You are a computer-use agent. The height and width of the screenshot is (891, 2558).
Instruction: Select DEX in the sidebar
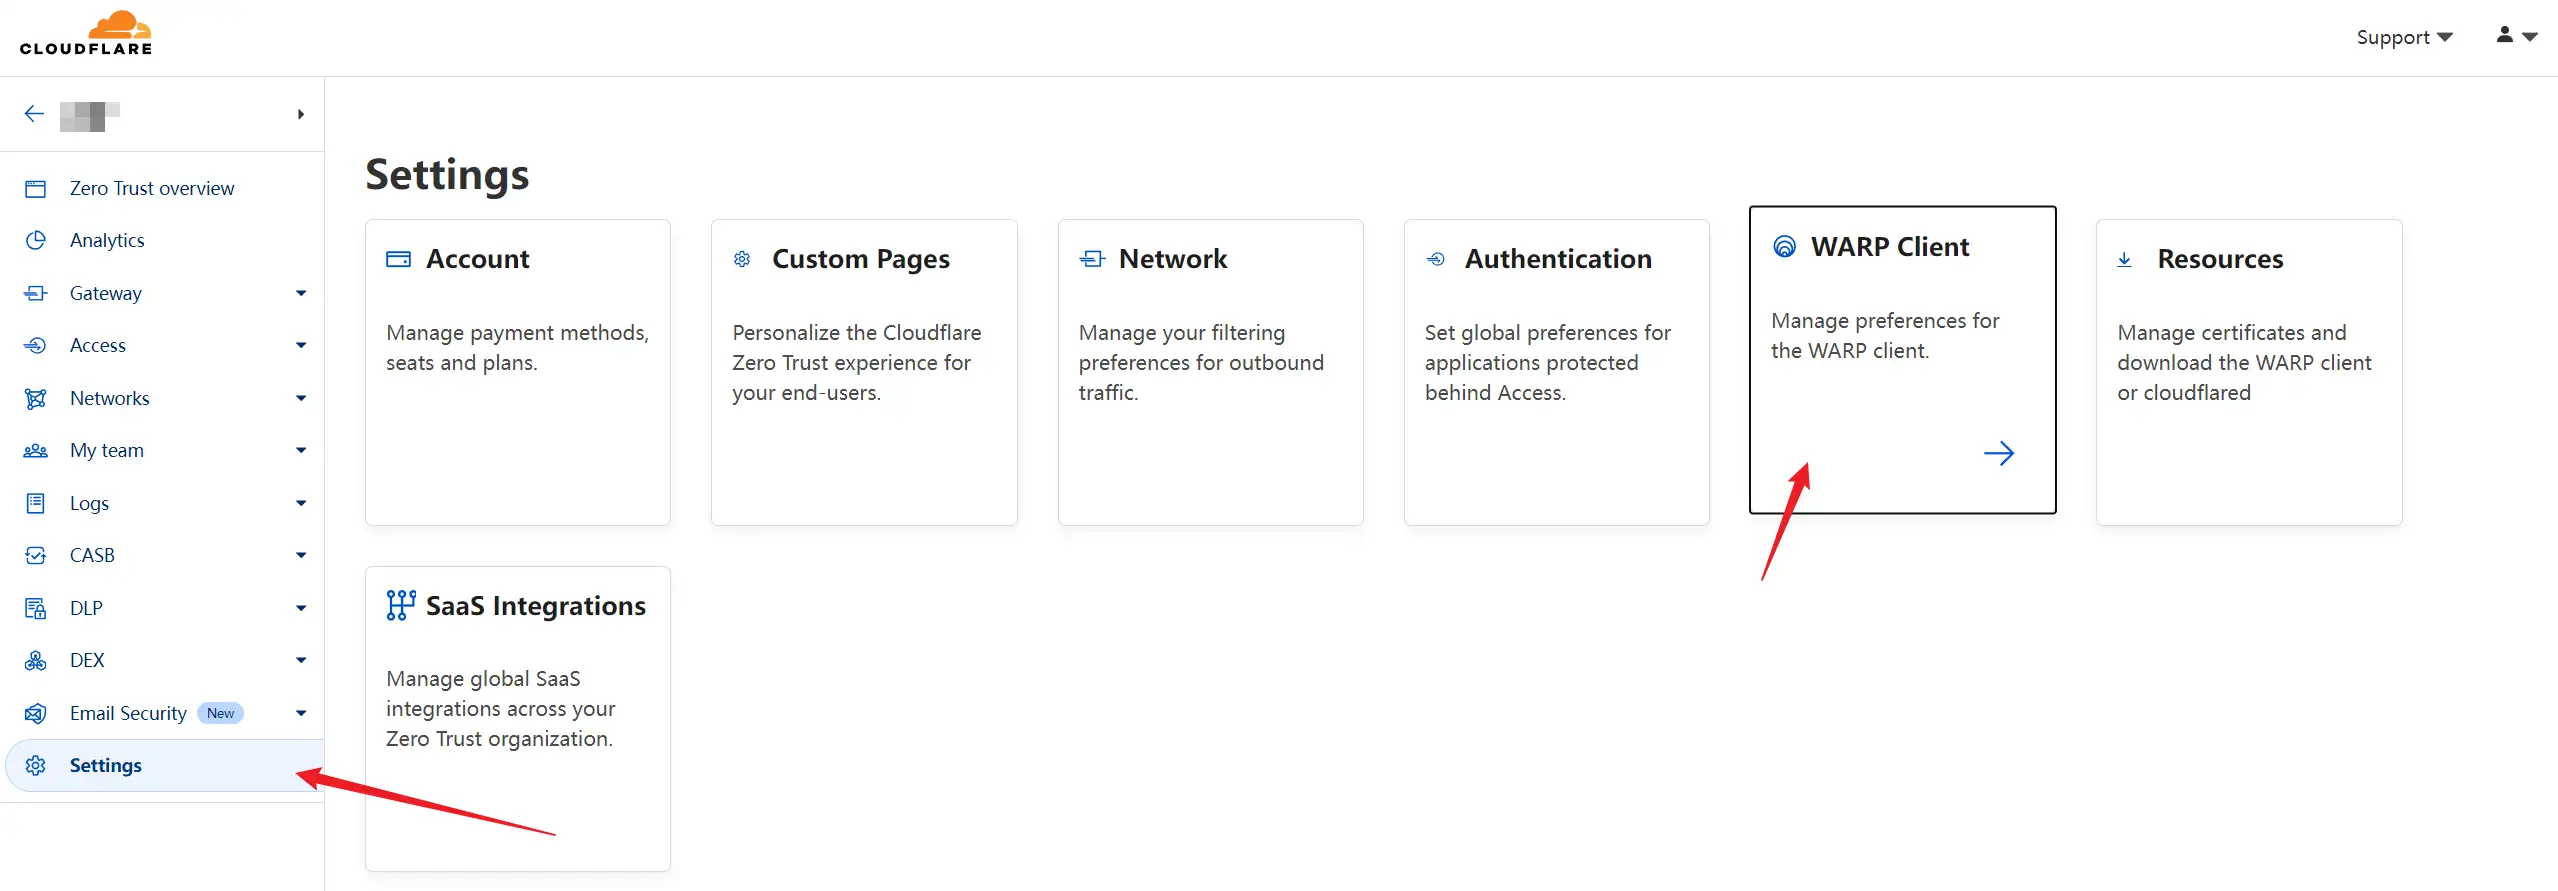click(x=87, y=661)
